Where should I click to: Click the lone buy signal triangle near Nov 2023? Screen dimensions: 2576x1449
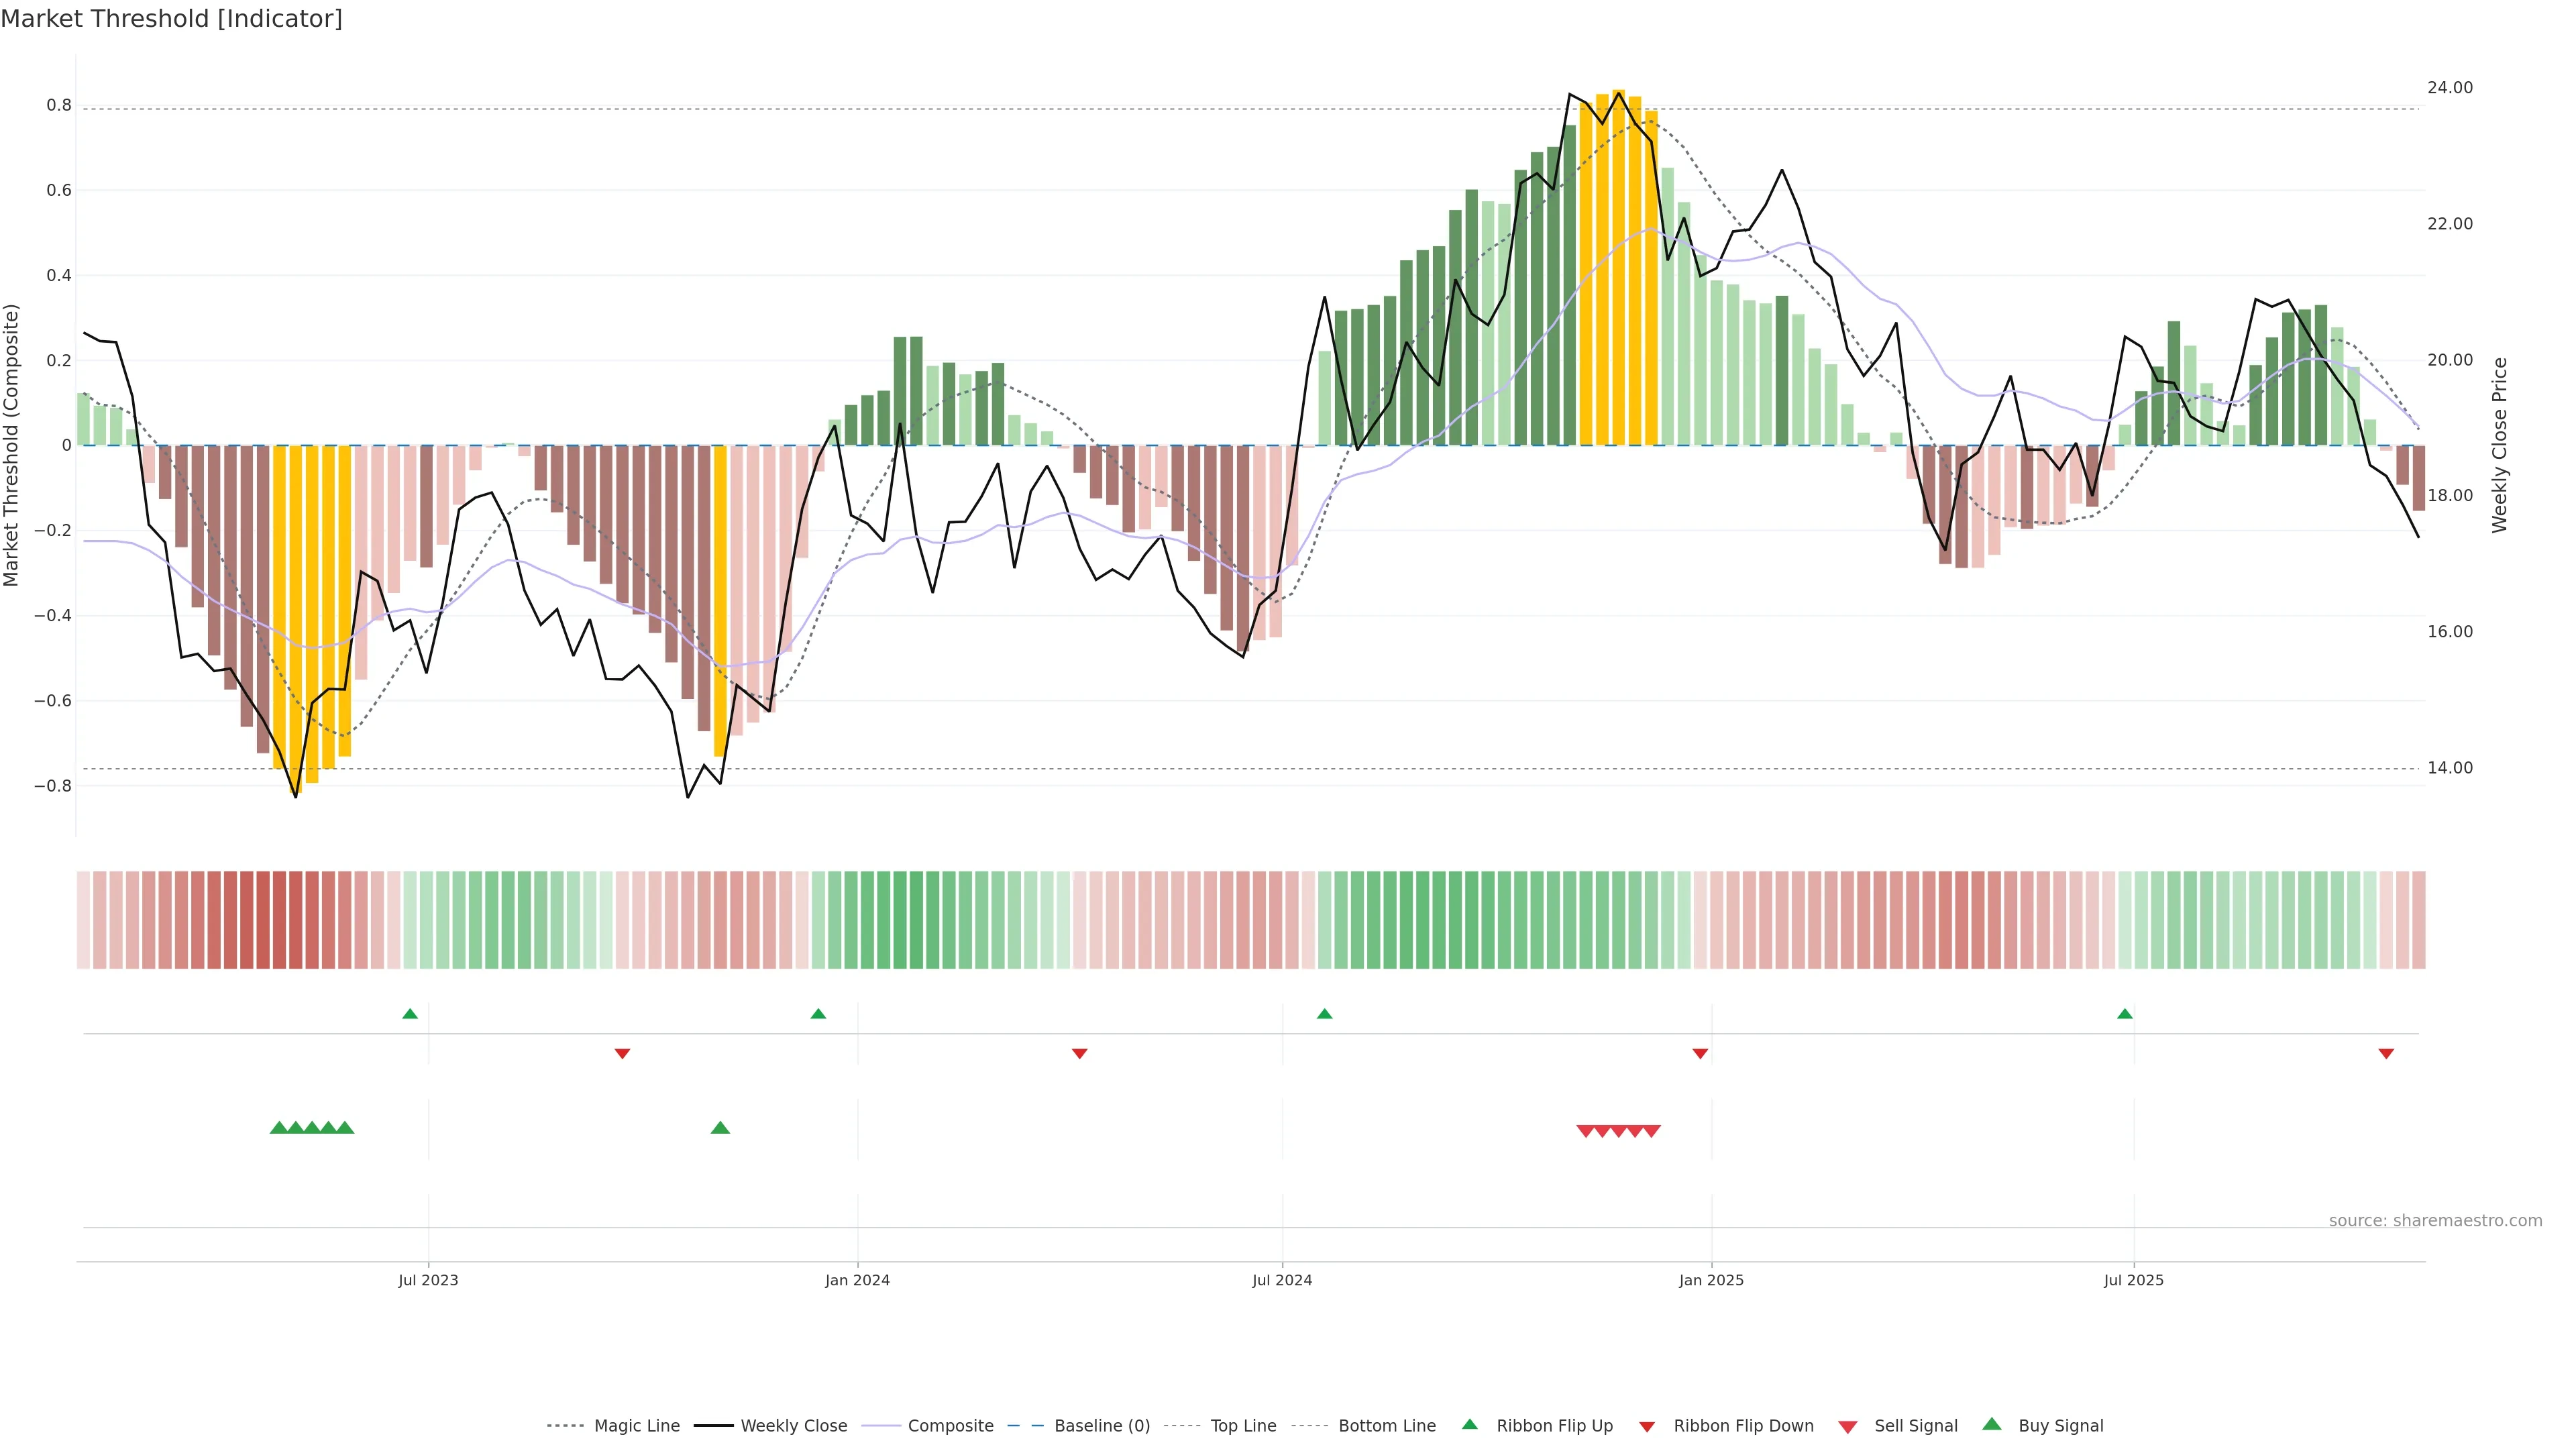(720, 1128)
